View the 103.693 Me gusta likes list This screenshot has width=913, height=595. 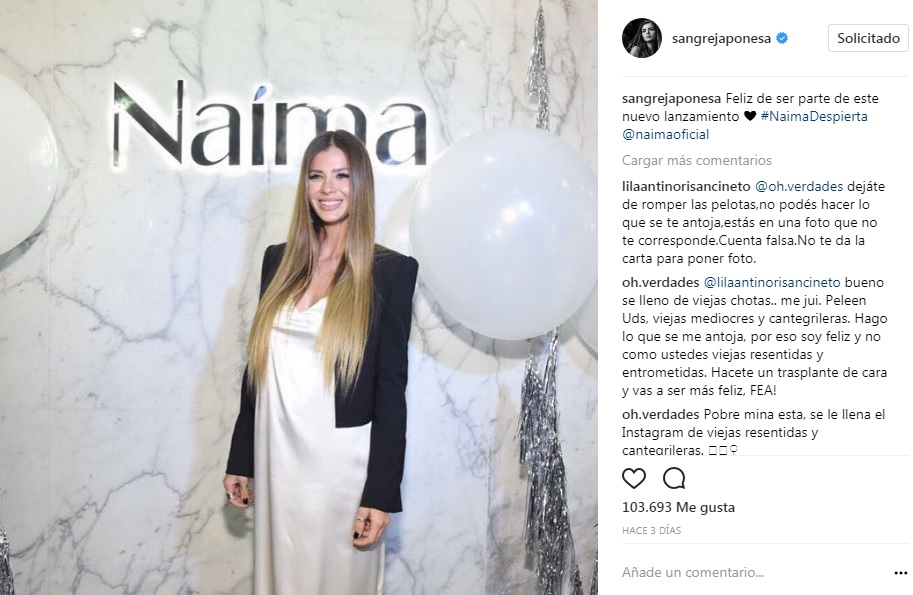click(678, 507)
